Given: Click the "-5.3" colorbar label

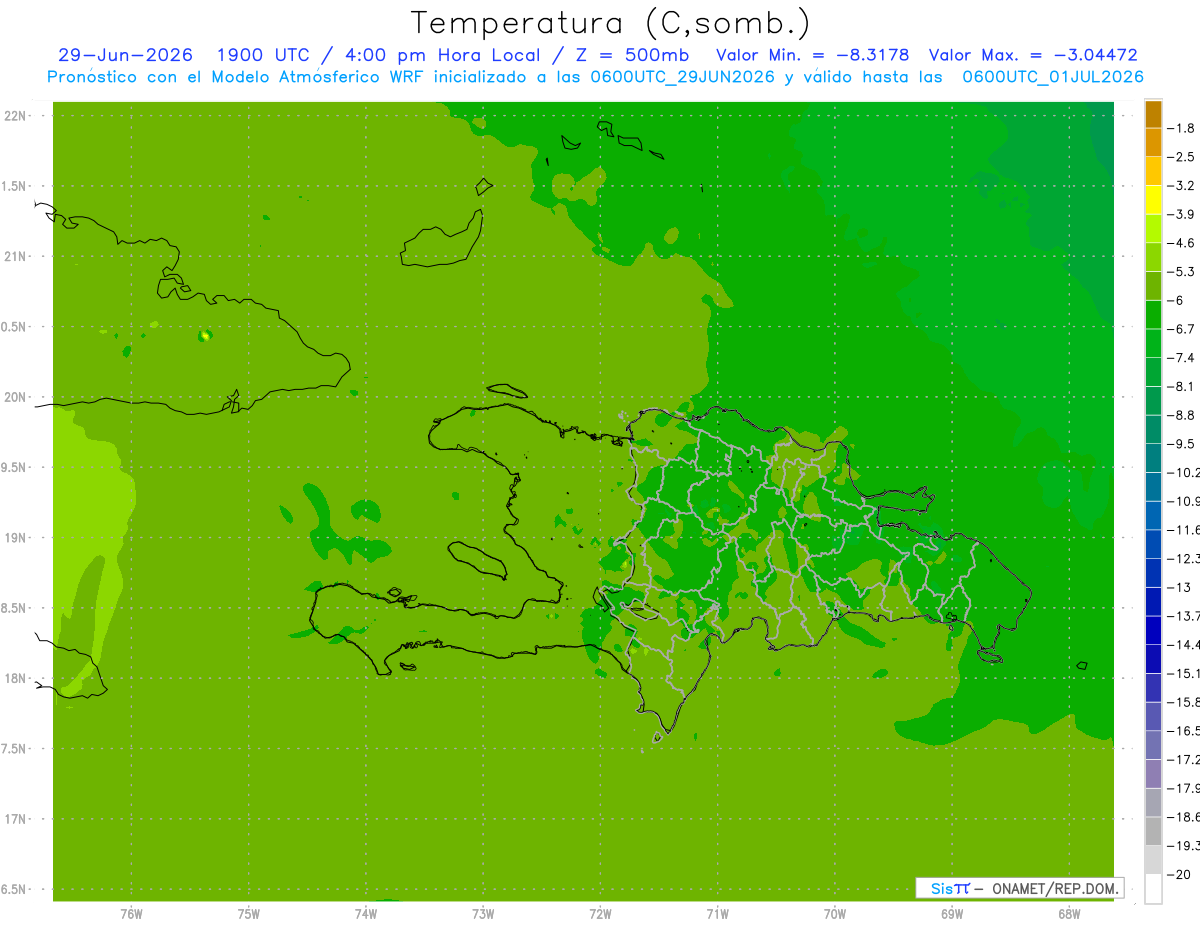Looking at the screenshot, I should pyautogui.click(x=1181, y=272).
